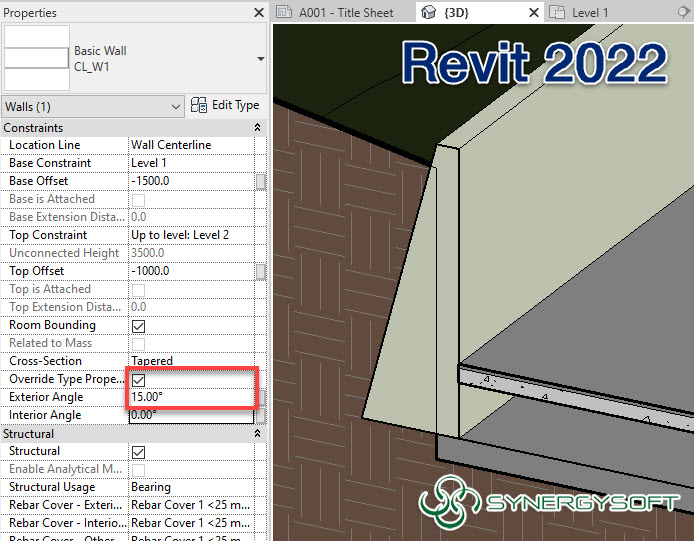Click the Exterior Angle field 15.00°
Screen dimensions: 694x541
point(192,397)
